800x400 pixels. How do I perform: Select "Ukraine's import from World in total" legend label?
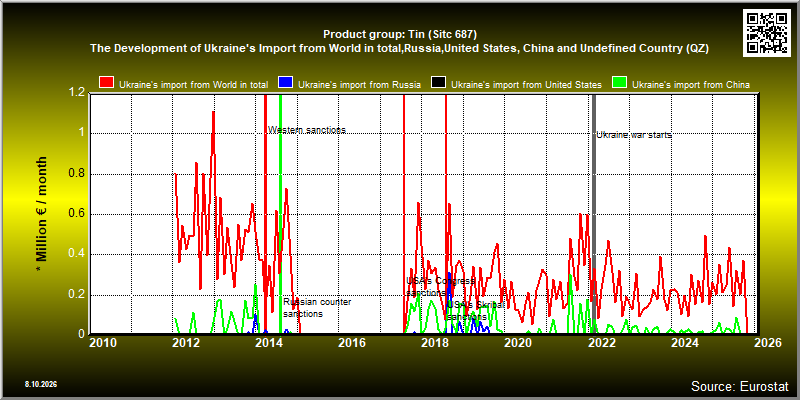[x=193, y=85]
